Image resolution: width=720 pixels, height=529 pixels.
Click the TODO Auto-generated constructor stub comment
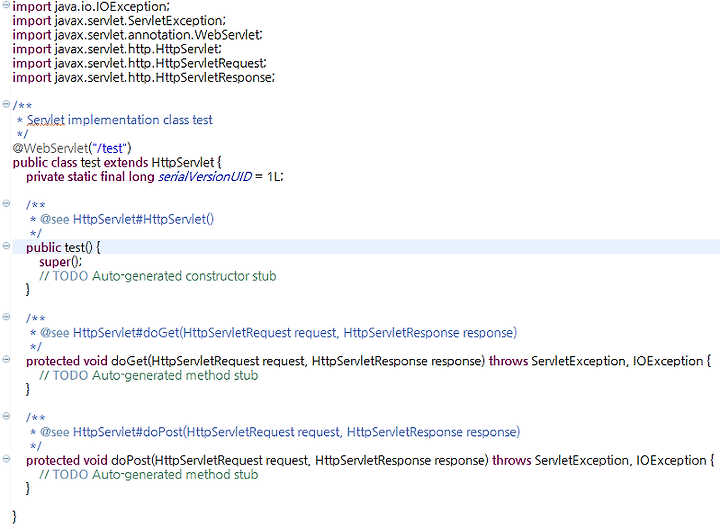[x=158, y=276]
